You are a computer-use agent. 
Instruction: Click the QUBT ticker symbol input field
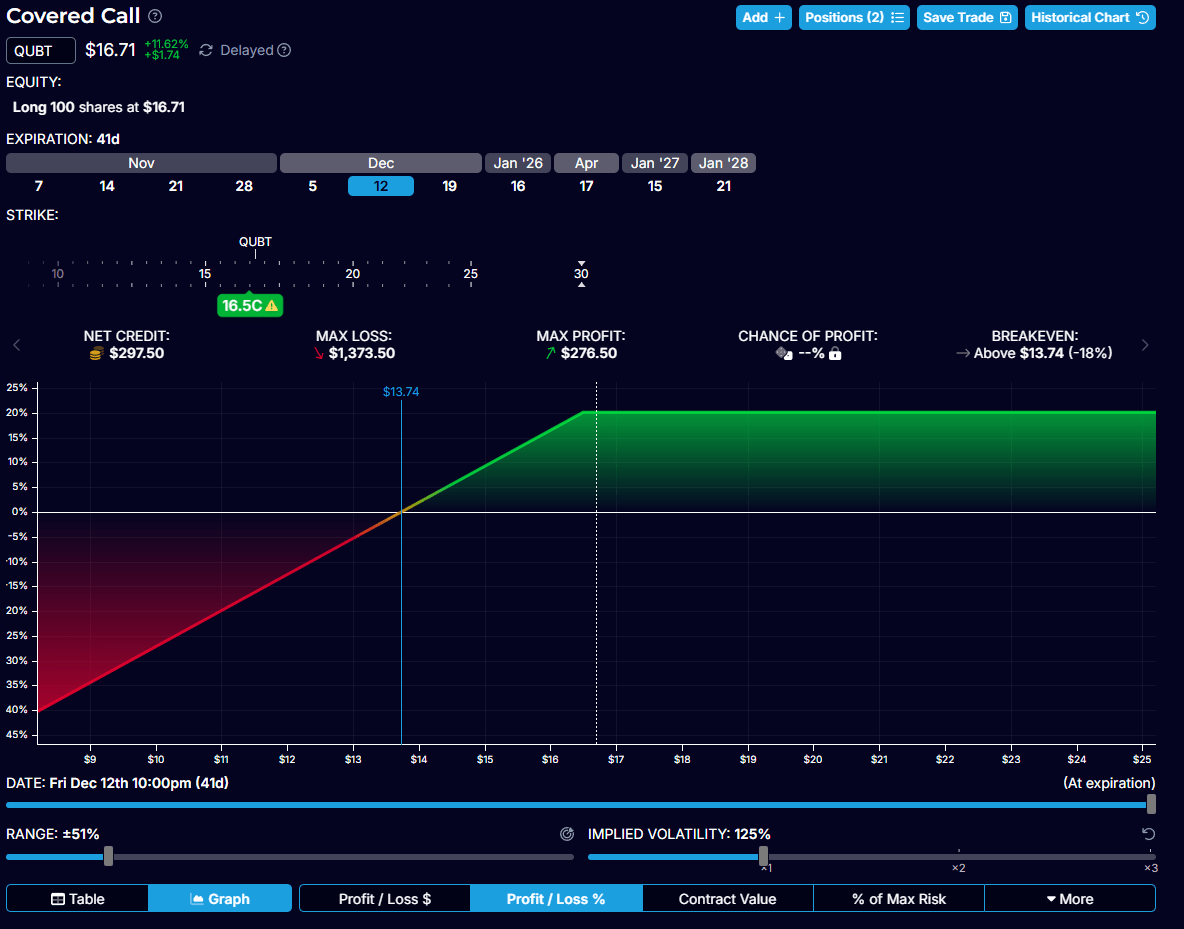(x=41, y=51)
